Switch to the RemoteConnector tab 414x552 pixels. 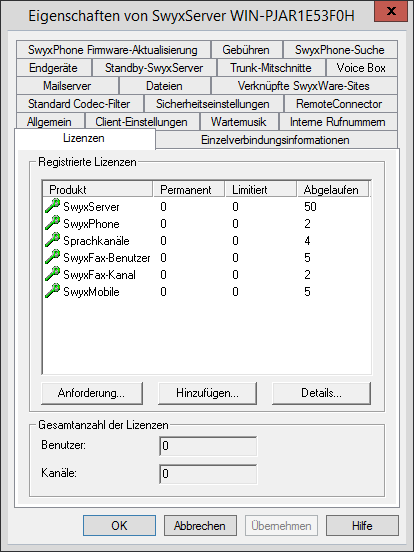click(340, 104)
